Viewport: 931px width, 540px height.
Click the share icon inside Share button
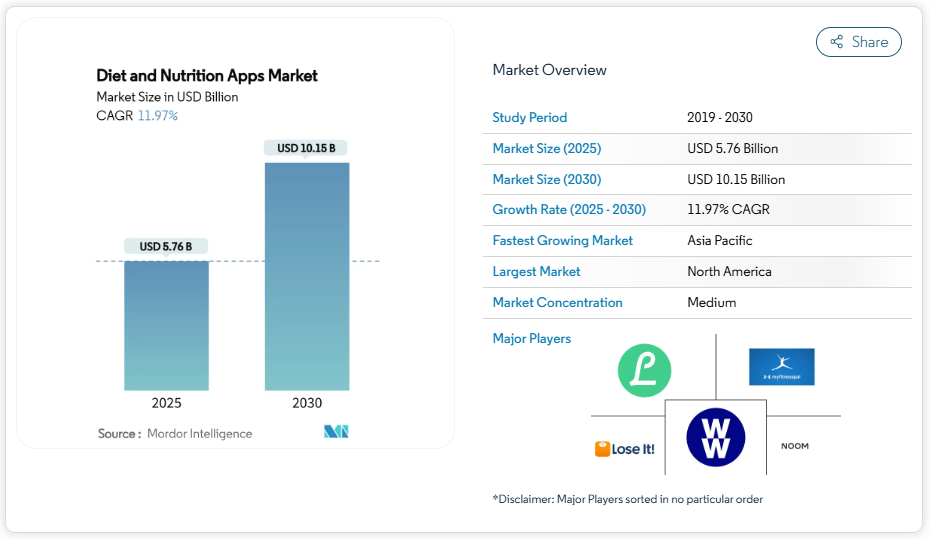click(837, 42)
